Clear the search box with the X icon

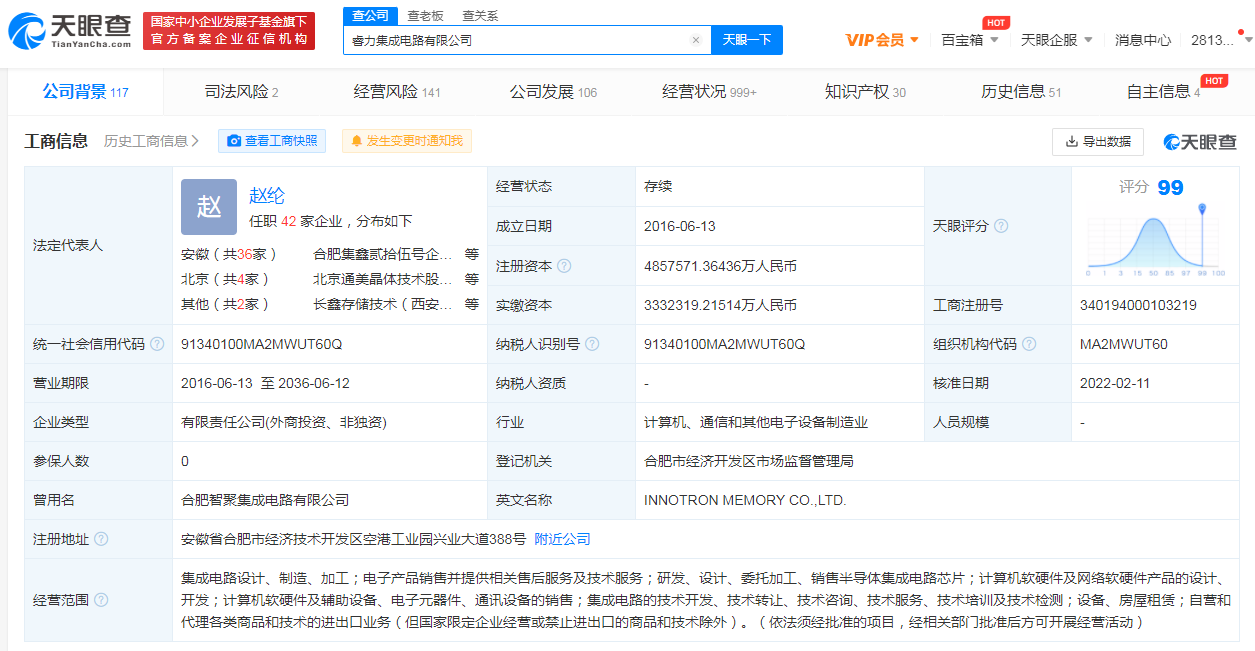click(x=696, y=41)
